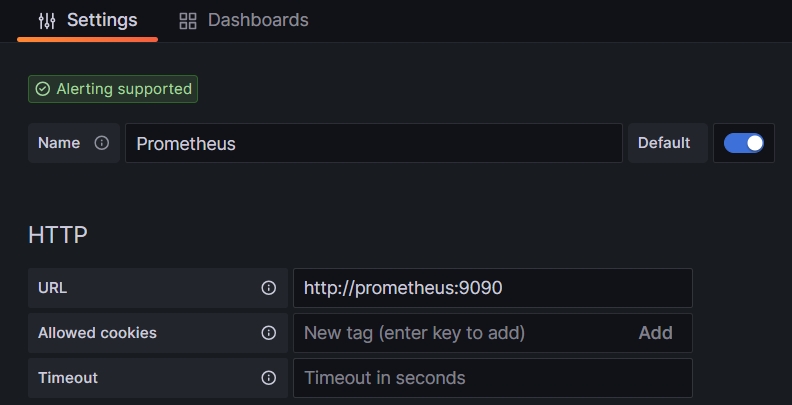
Task: Show info tooltip for Name field
Action: point(101,143)
